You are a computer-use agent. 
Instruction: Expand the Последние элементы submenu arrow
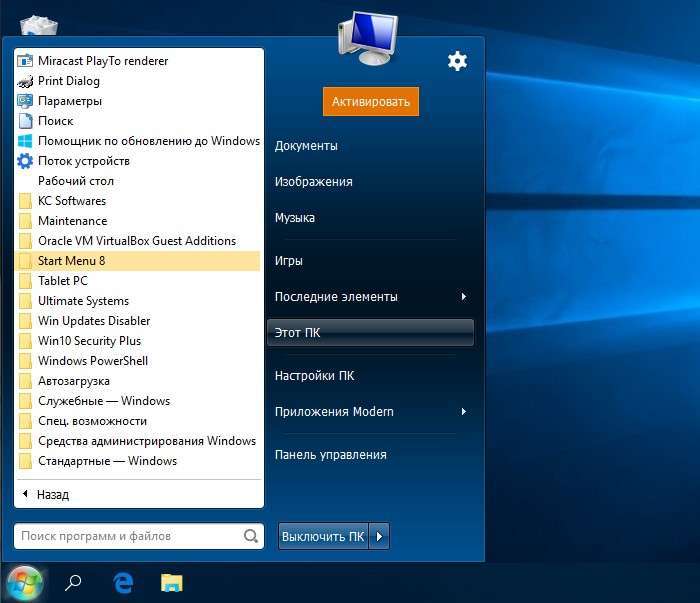point(464,296)
